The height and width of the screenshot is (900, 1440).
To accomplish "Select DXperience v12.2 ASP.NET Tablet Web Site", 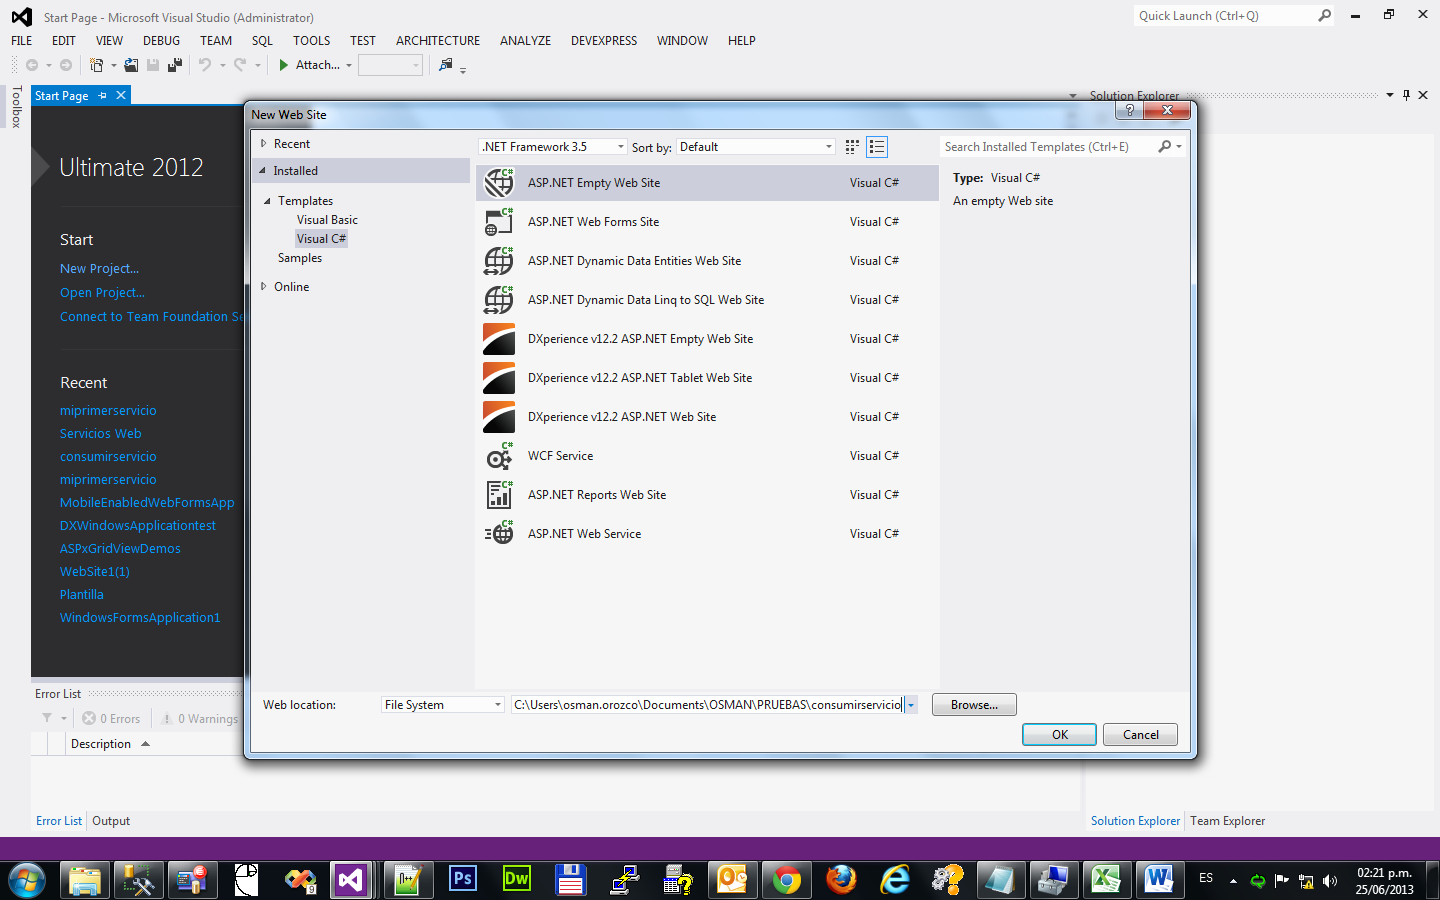I will (x=707, y=378).
